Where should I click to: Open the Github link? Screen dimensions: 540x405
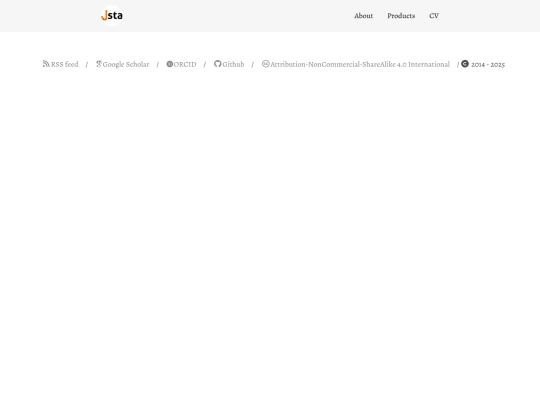233,64
